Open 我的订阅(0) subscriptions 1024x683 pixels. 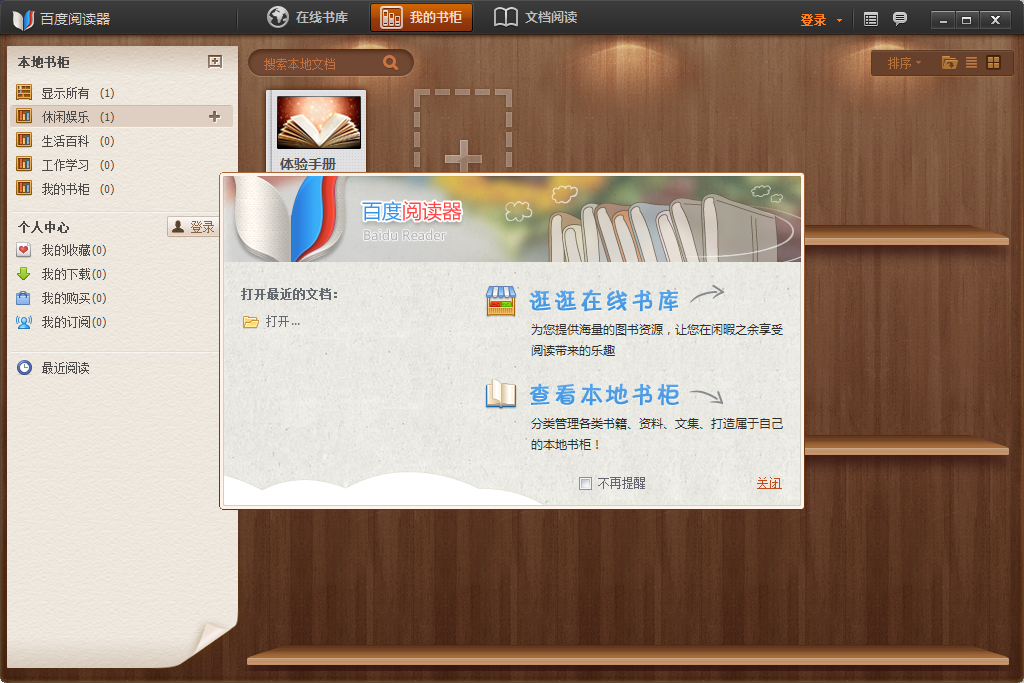[73, 322]
